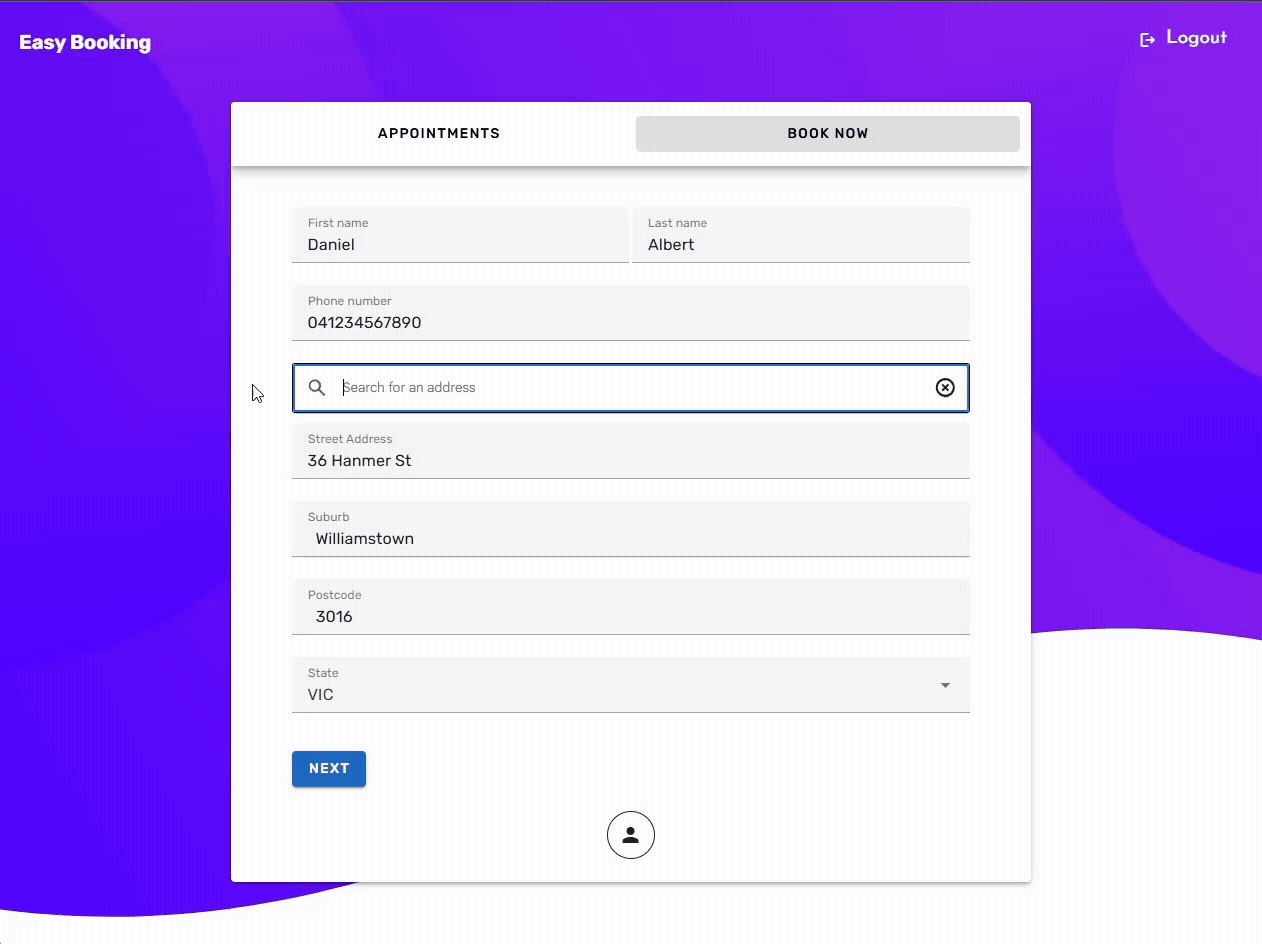Focus the Postcode field showing 3016
1262x944 pixels.
click(630, 617)
